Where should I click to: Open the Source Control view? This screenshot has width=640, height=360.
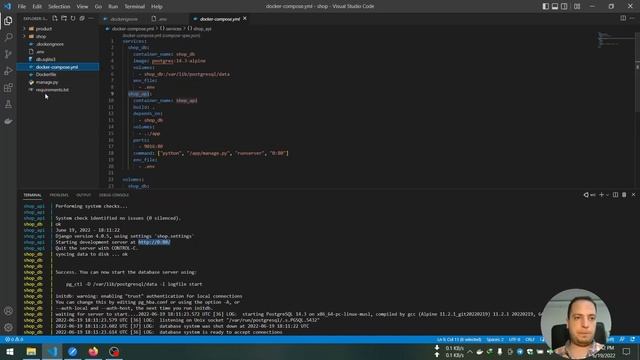pos(8,54)
